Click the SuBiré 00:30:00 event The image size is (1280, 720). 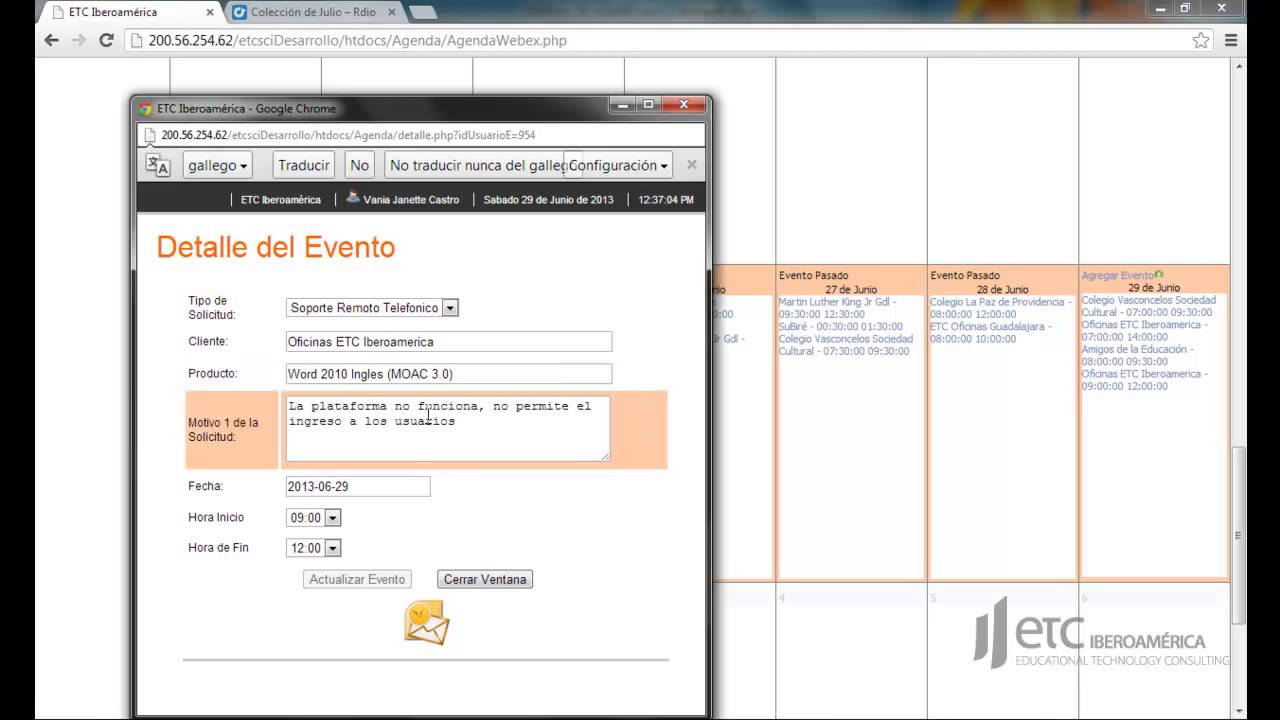pos(840,326)
